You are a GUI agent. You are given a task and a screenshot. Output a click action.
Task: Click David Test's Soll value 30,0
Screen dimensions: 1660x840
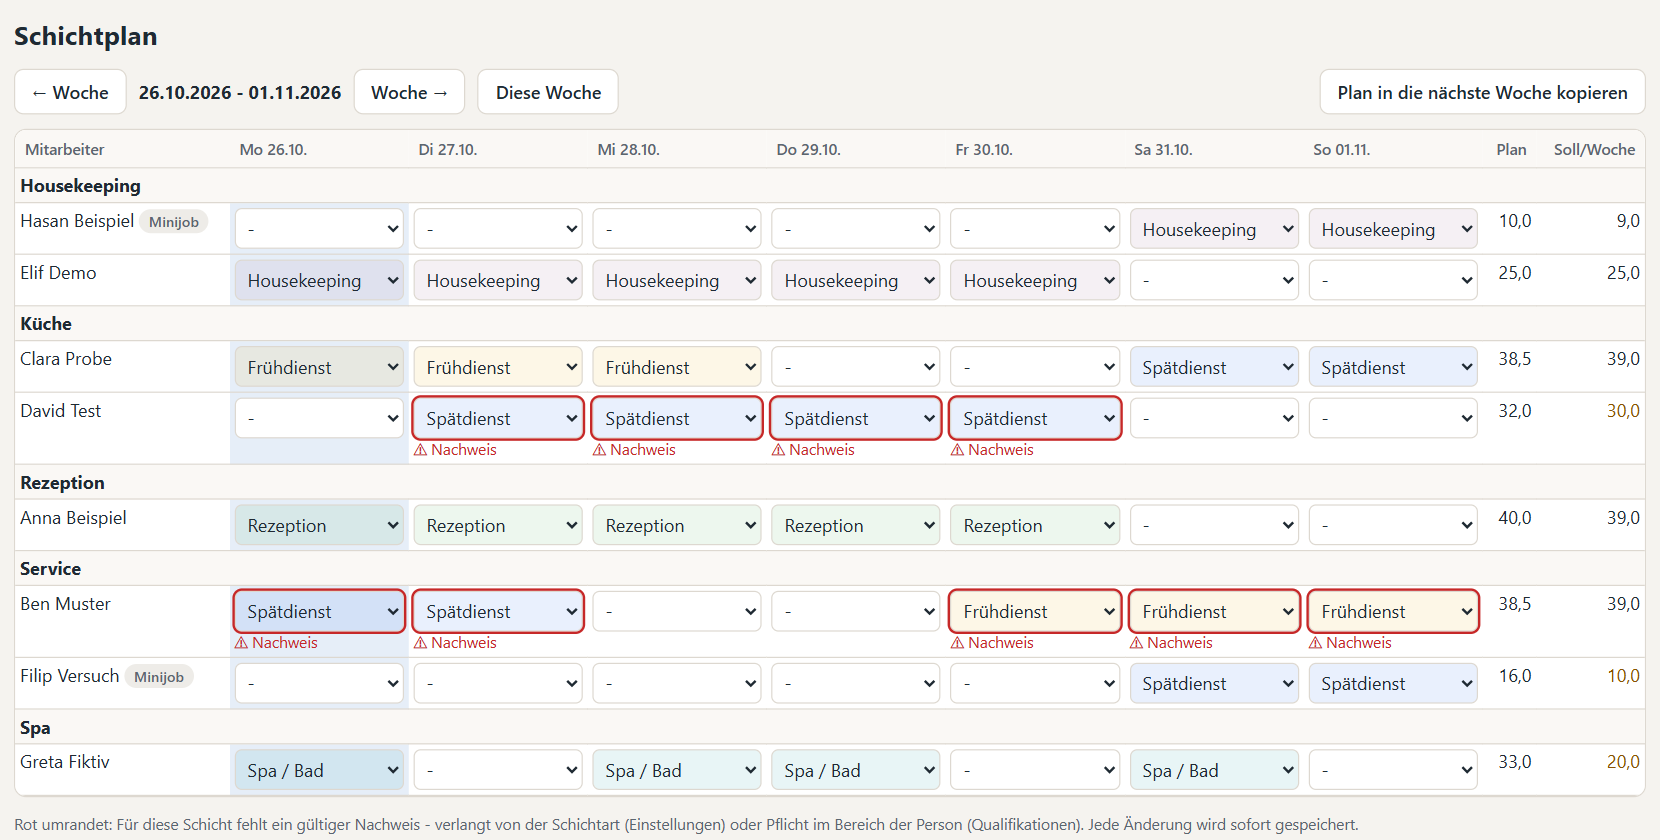pyautogui.click(x=1623, y=411)
